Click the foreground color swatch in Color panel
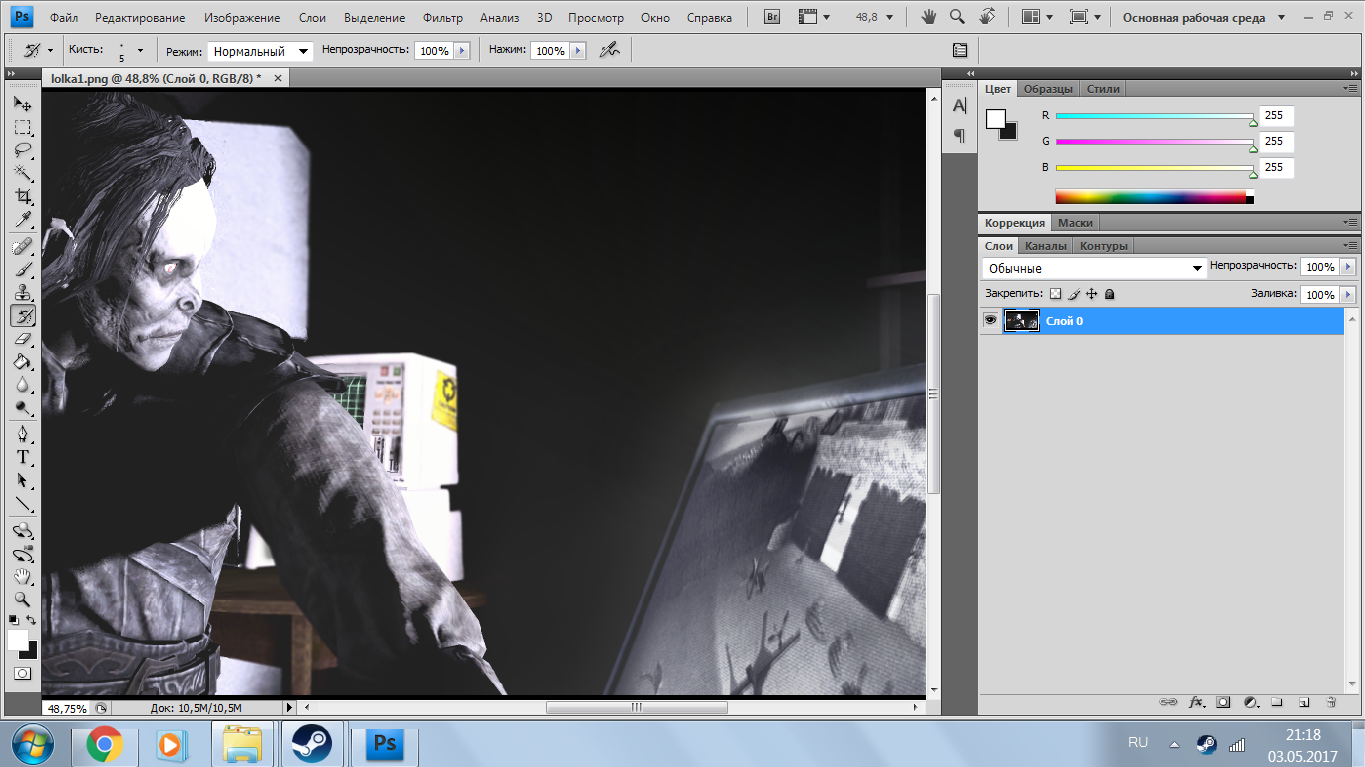1365x767 pixels. tap(996, 119)
